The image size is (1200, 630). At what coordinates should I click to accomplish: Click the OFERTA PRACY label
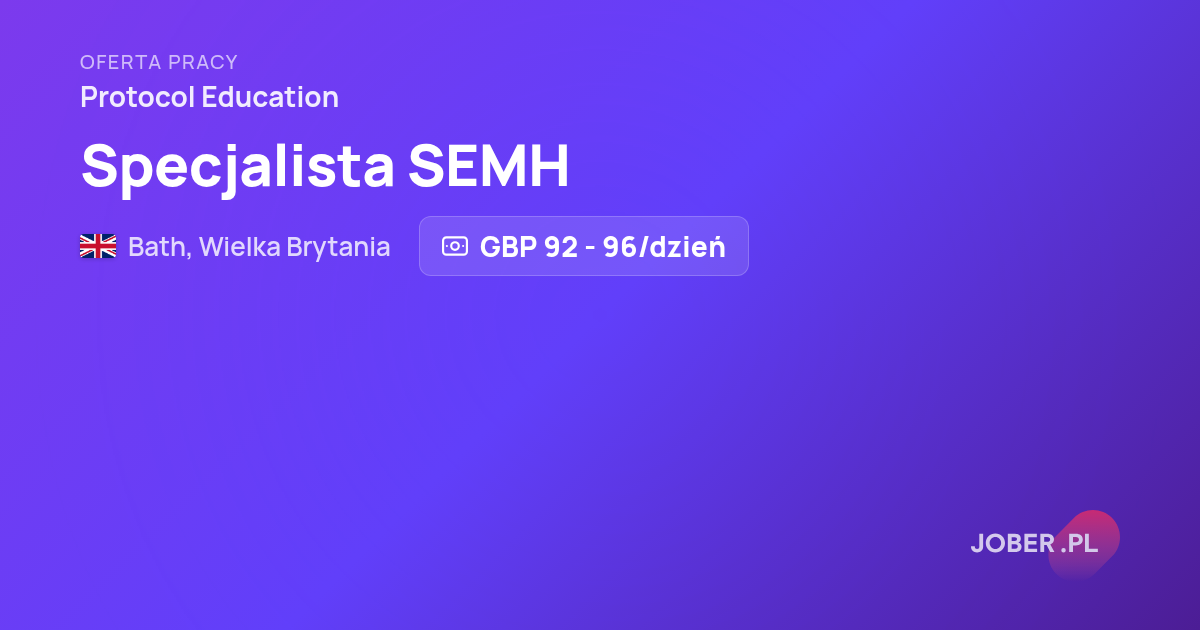coord(159,62)
